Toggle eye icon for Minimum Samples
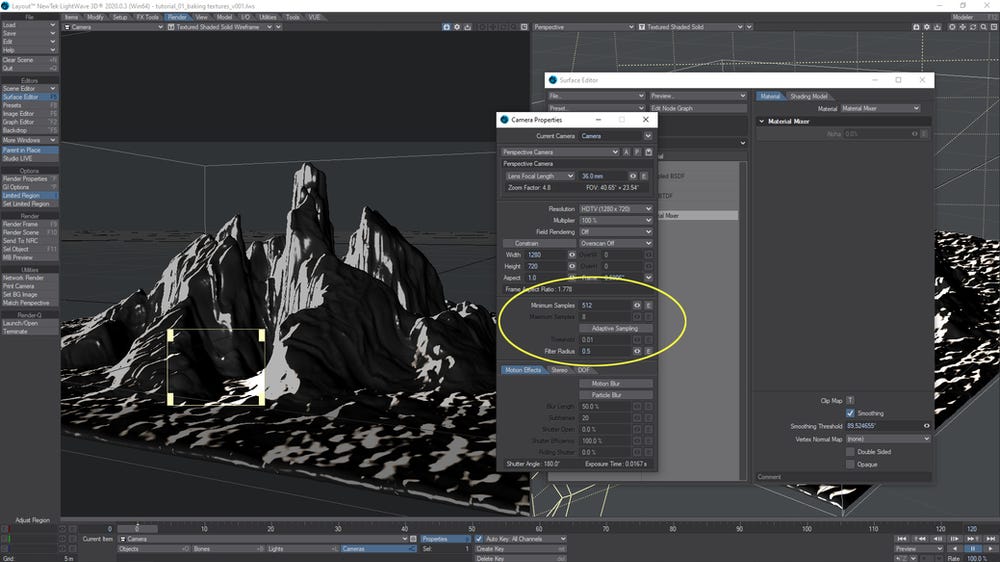The image size is (1000, 562). point(636,306)
